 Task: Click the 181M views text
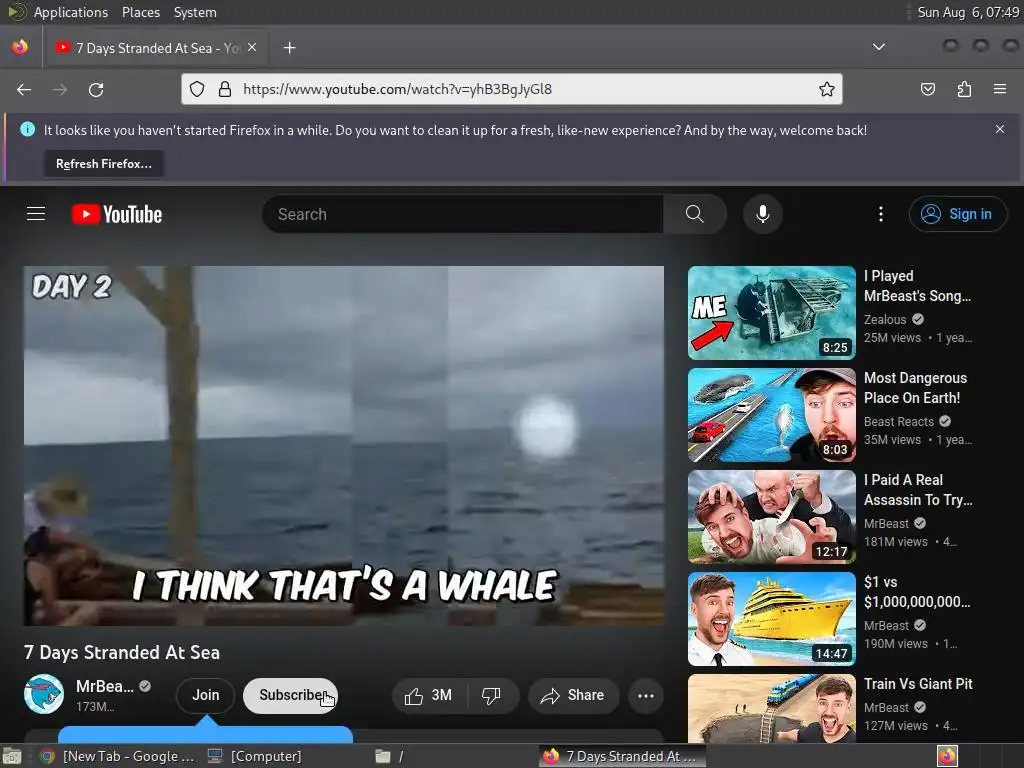[895, 542]
